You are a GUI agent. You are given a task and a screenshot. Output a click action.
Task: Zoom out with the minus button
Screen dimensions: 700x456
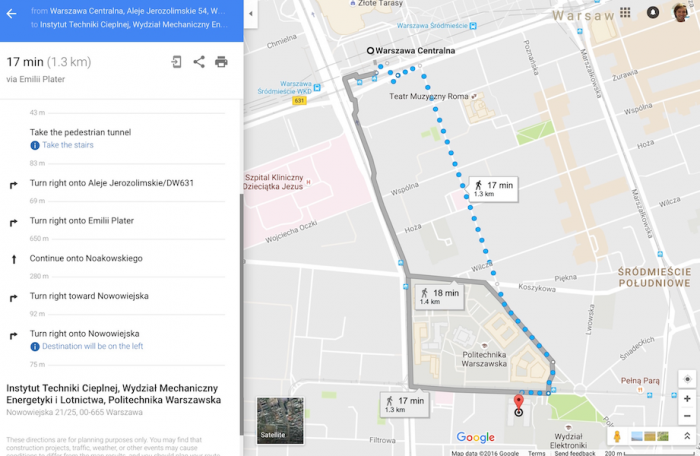(x=688, y=416)
